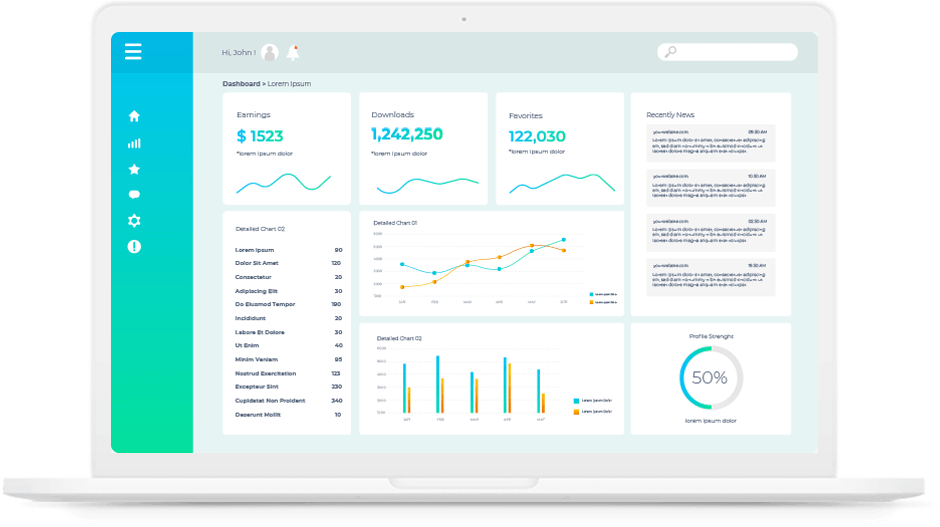
Task: Click the Profile Strenght title
Action: [711, 336]
